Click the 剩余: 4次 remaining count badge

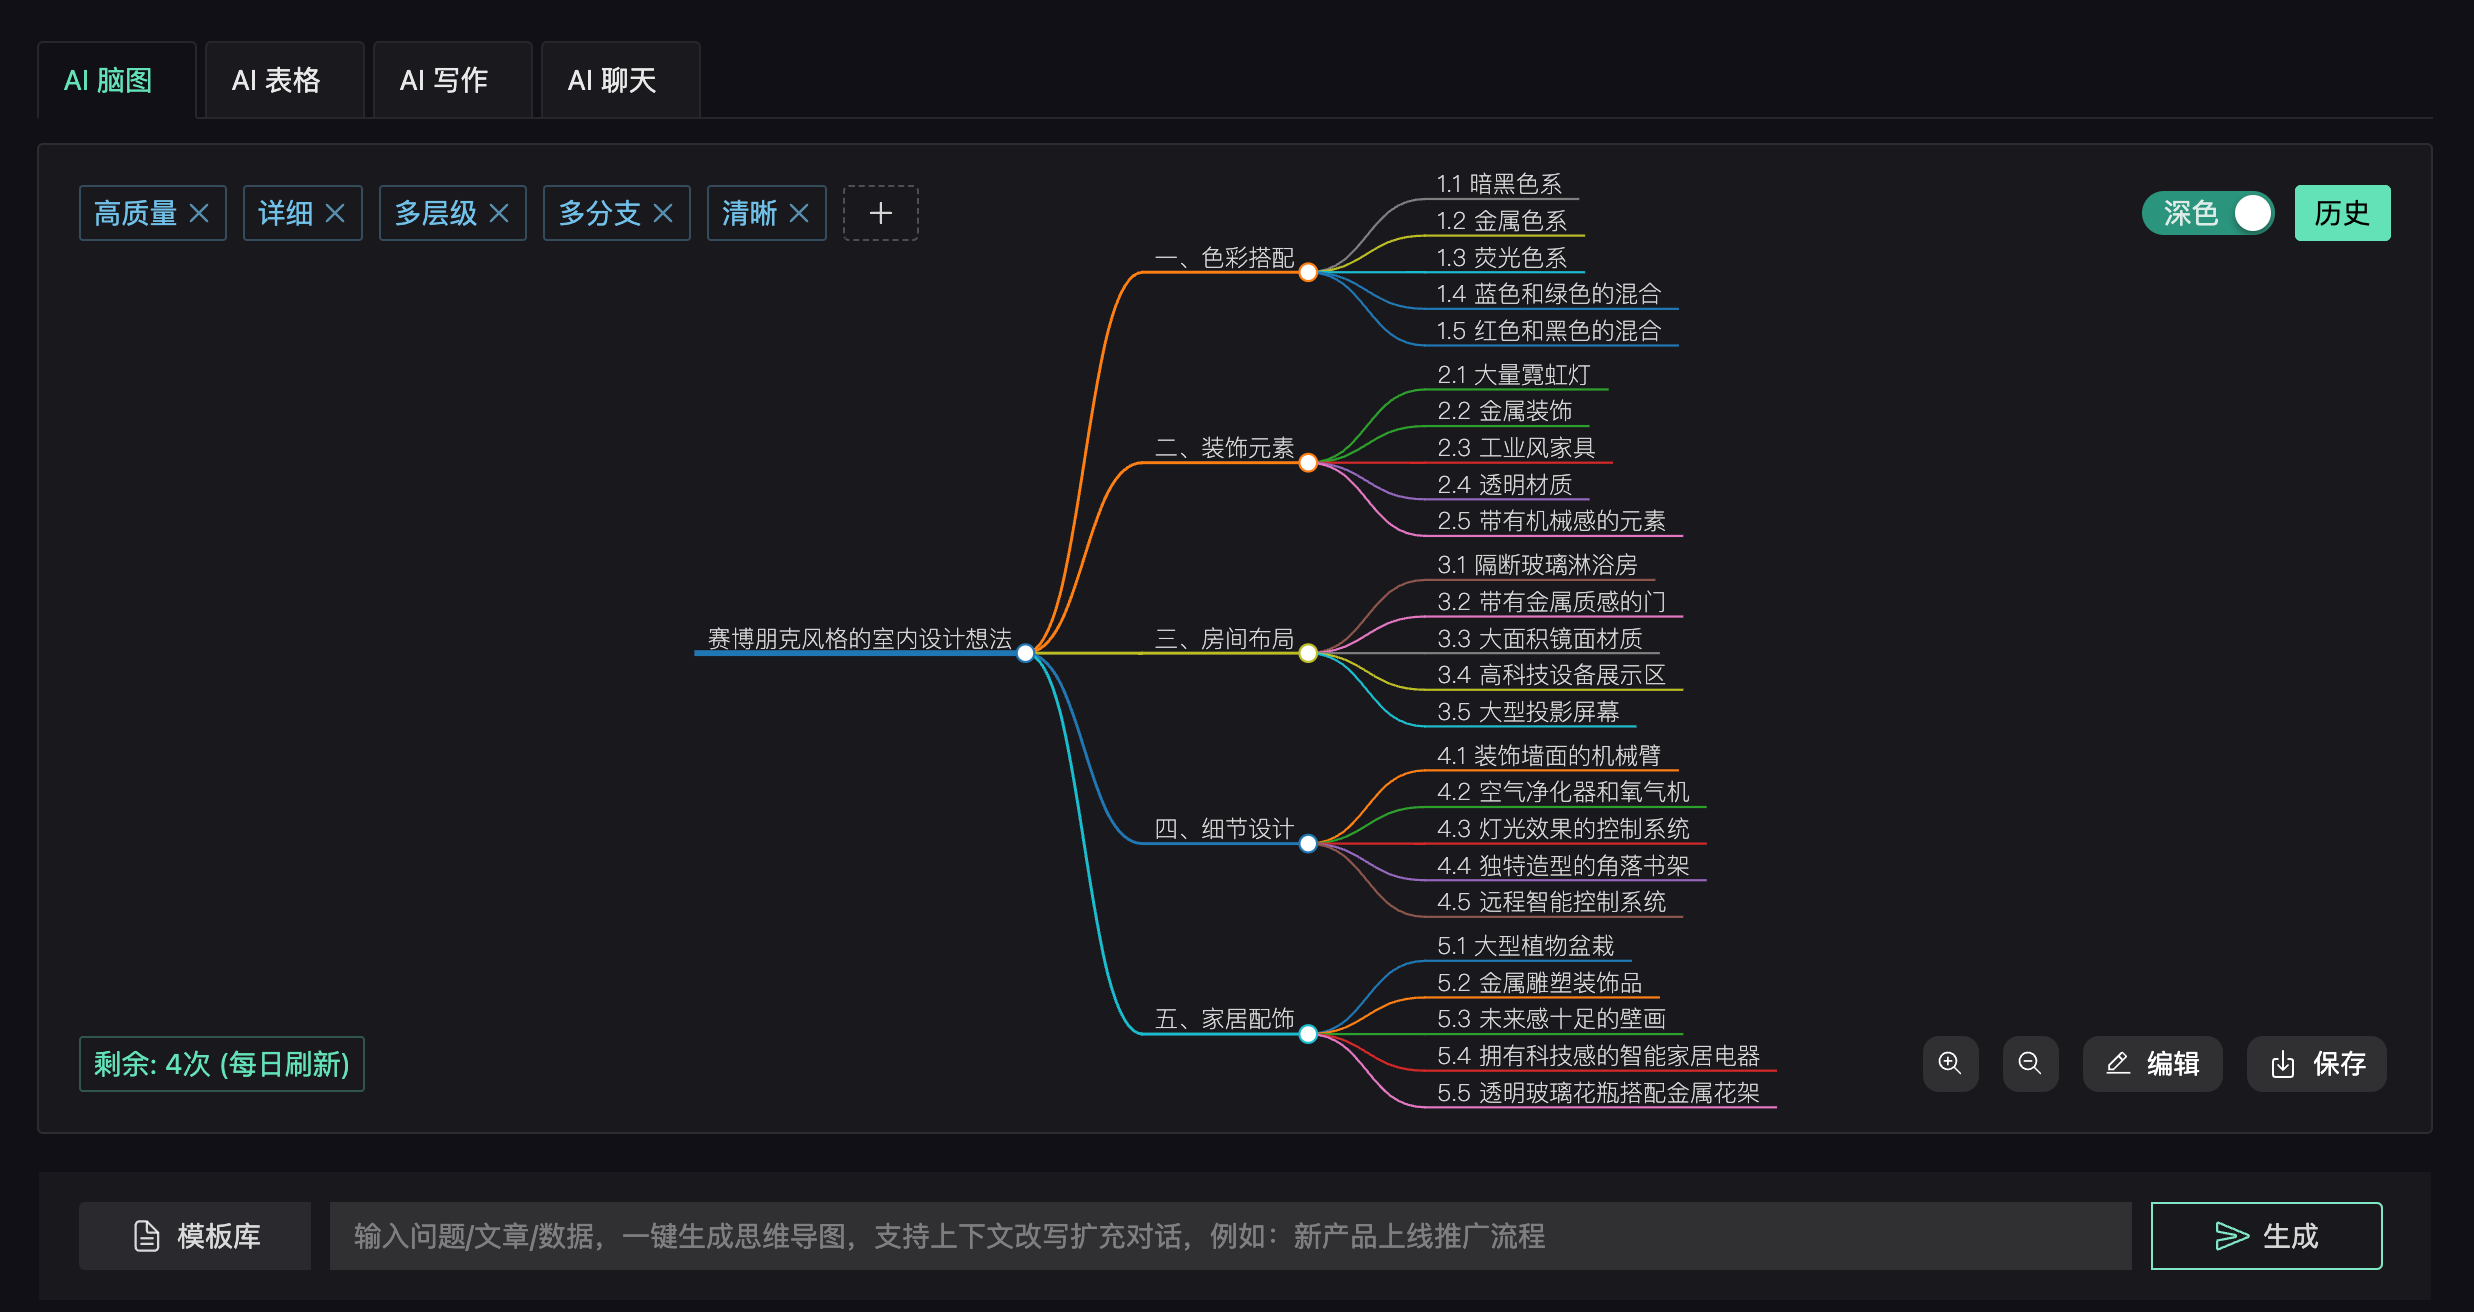[222, 1064]
